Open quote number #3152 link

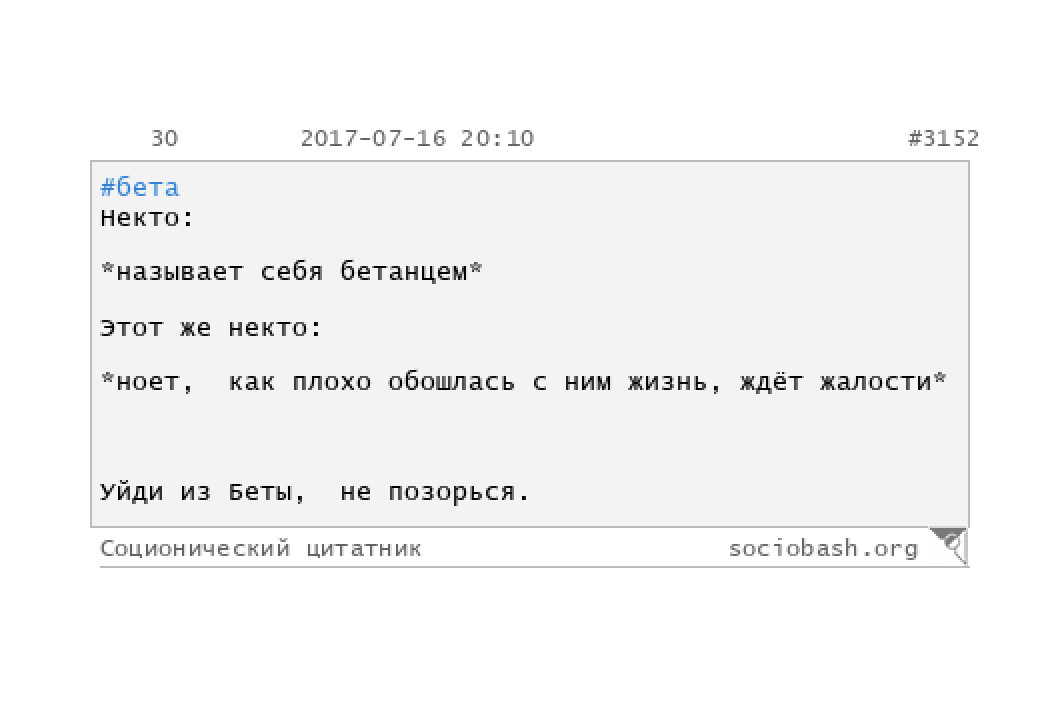click(943, 138)
